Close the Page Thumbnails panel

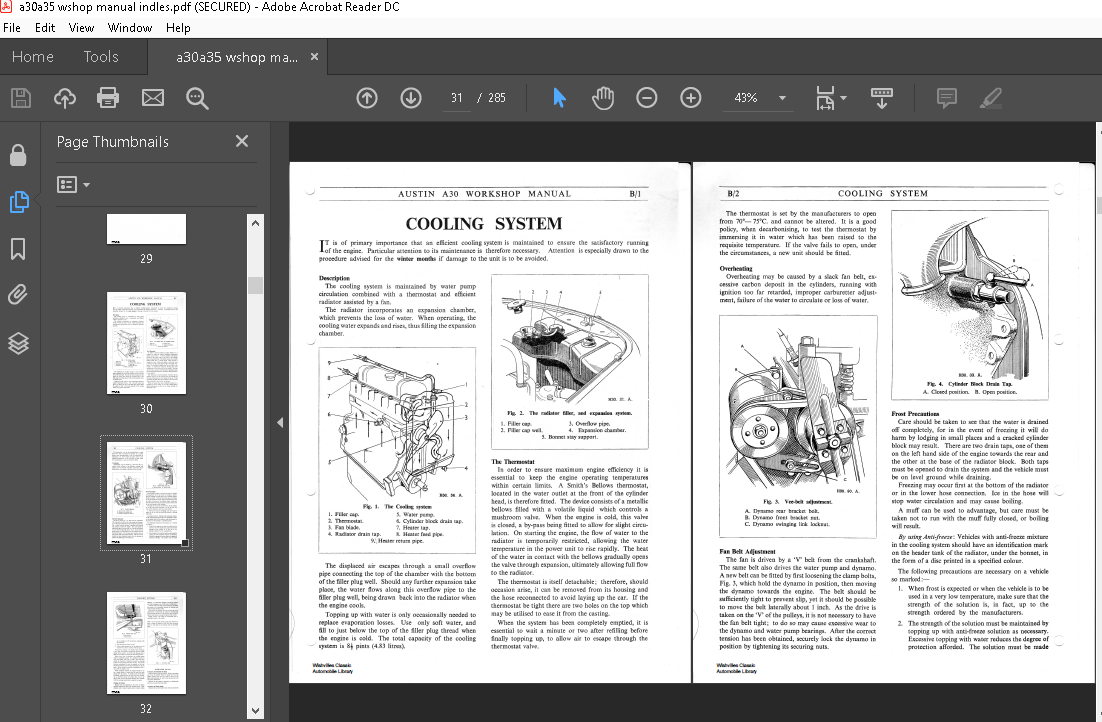pos(242,142)
